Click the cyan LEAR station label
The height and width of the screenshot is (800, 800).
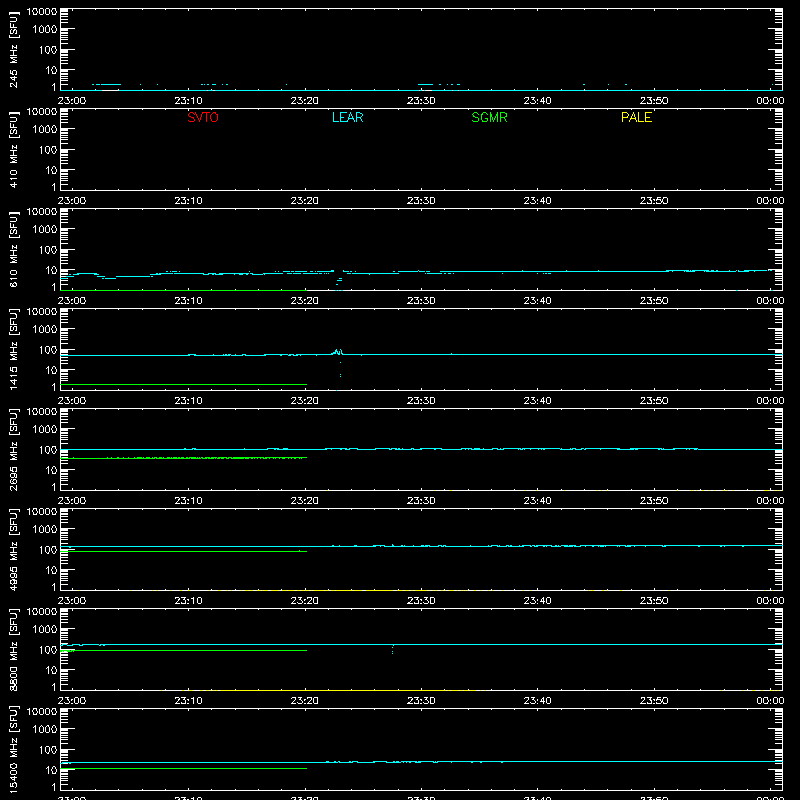[347, 117]
